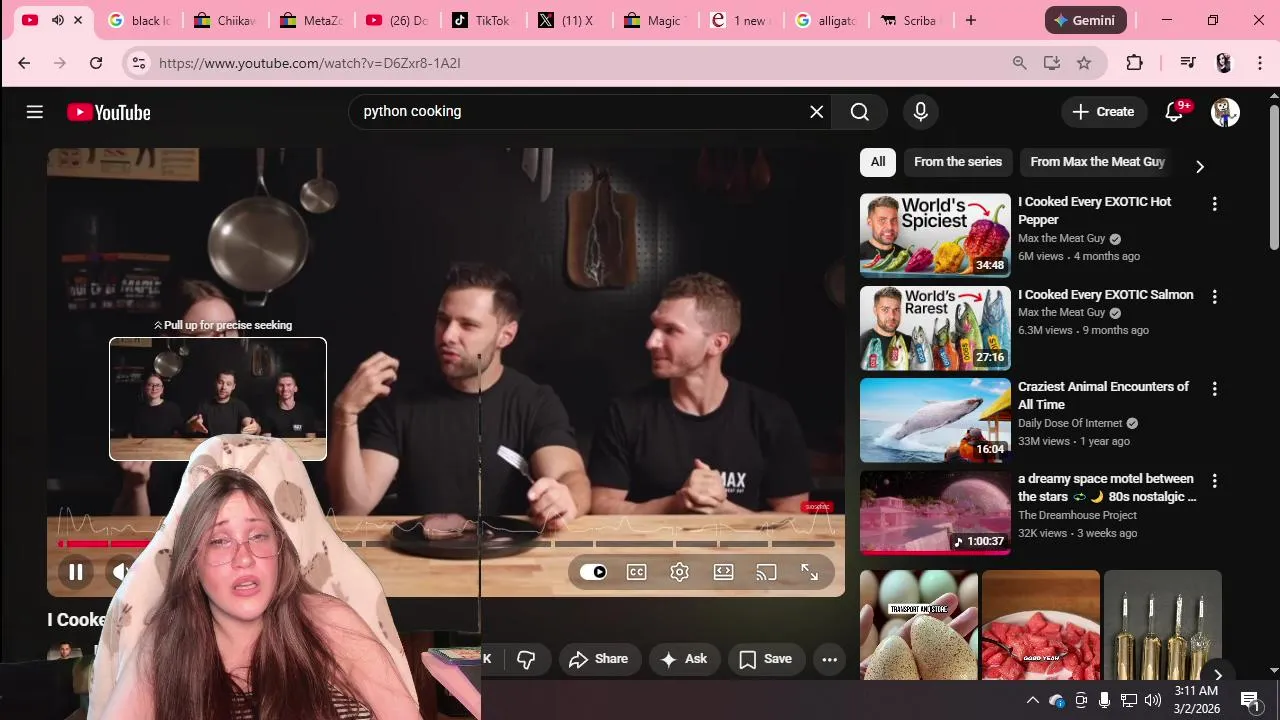
Task: Show more filter chips with arrow
Action: click(1200, 167)
